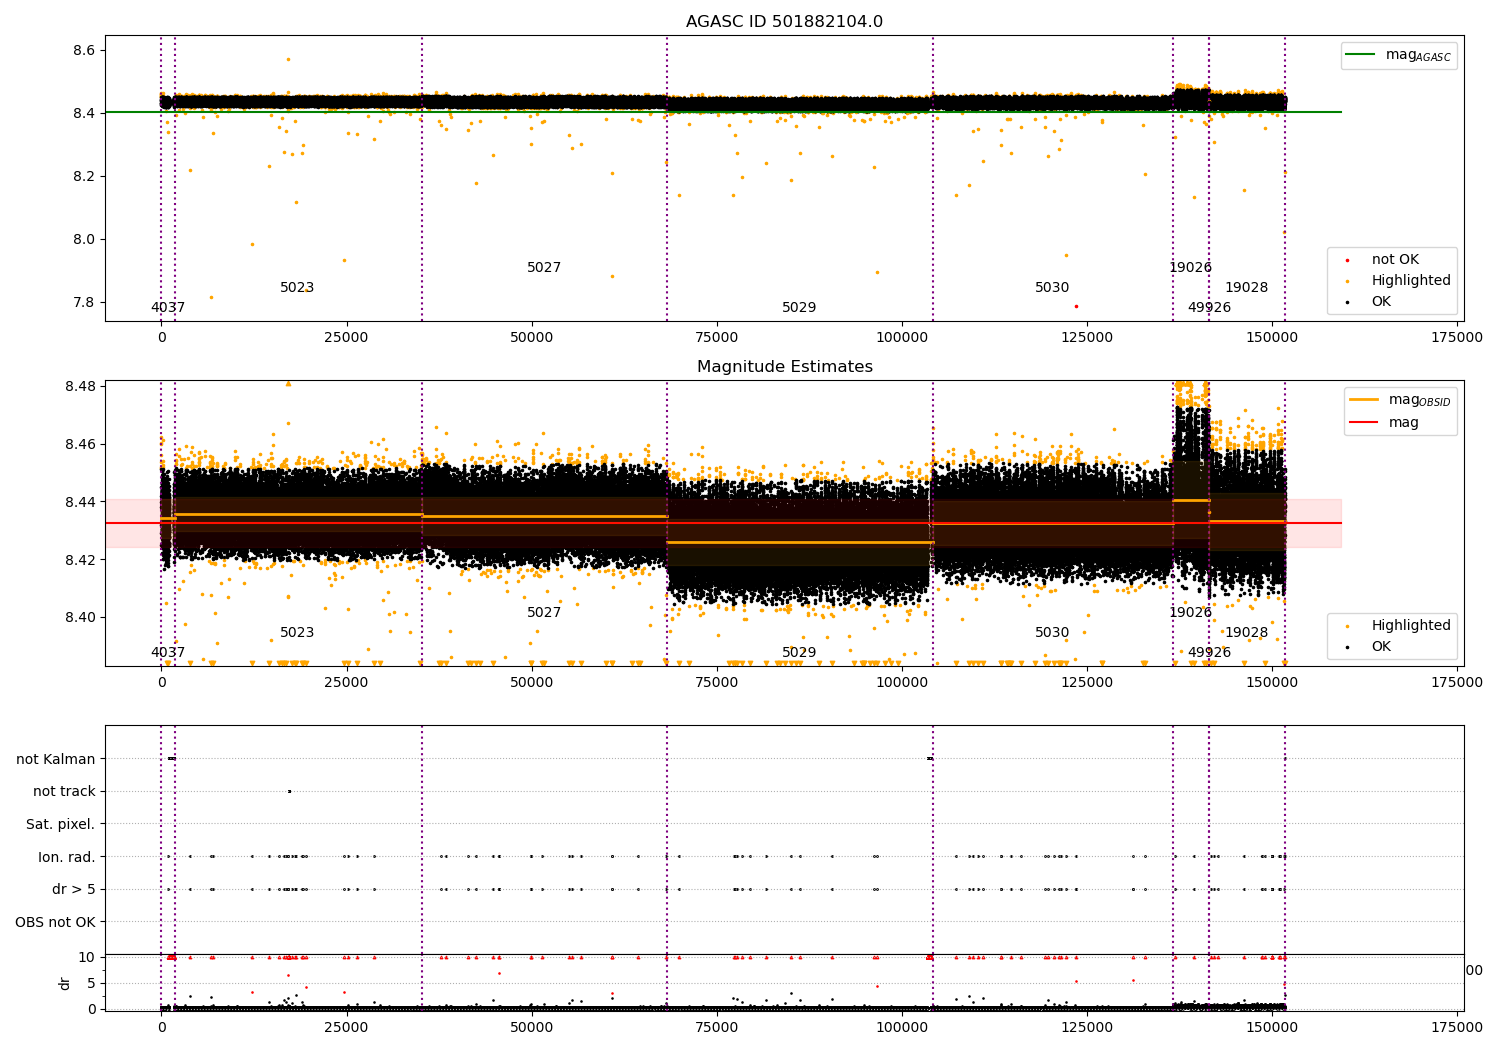Click OBSID label 5023 in the AGASC ID plot

[297, 288]
